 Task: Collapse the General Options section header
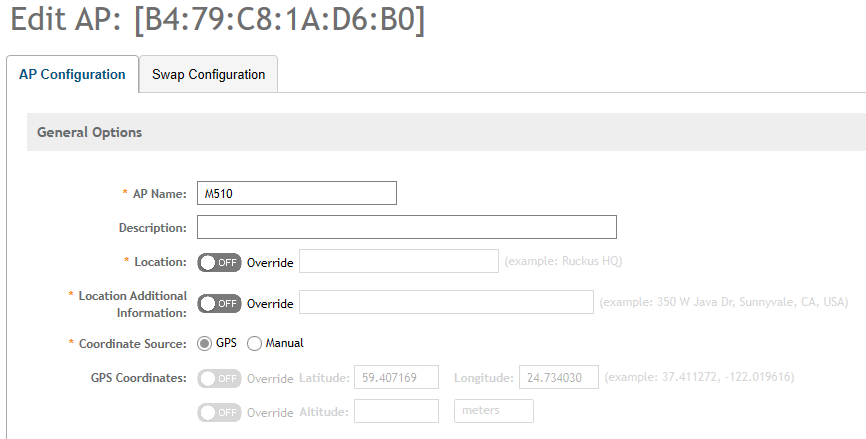click(90, 132)
